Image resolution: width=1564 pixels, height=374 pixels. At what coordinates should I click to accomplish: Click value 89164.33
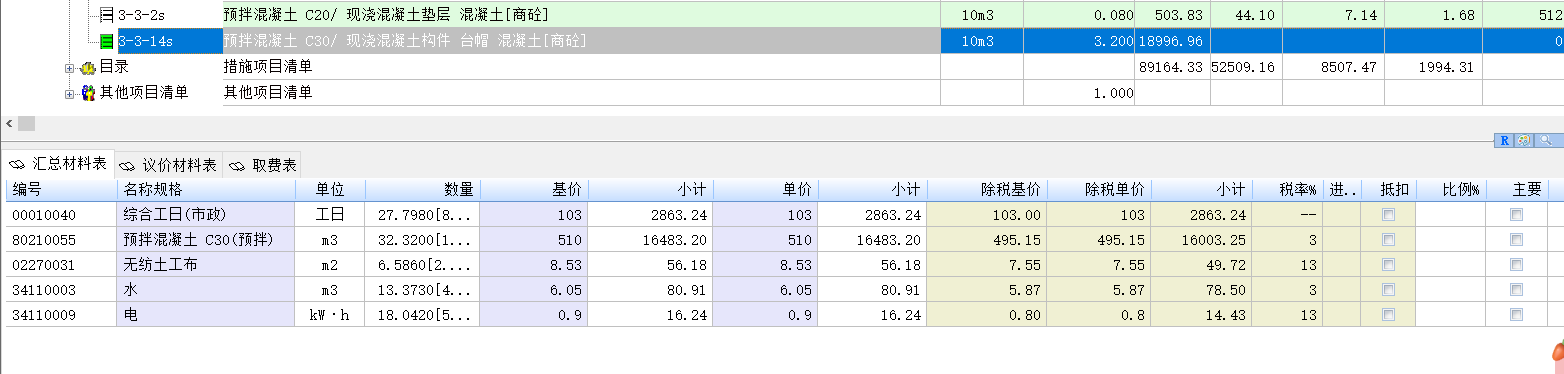tap(1170, 68)
